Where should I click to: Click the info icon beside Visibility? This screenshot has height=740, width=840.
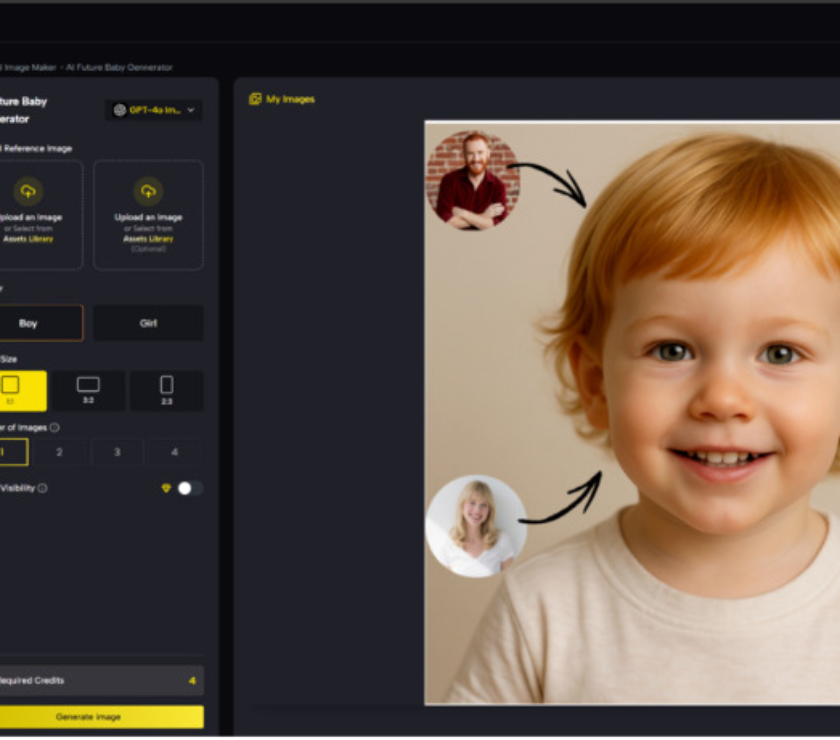(42, 488)
